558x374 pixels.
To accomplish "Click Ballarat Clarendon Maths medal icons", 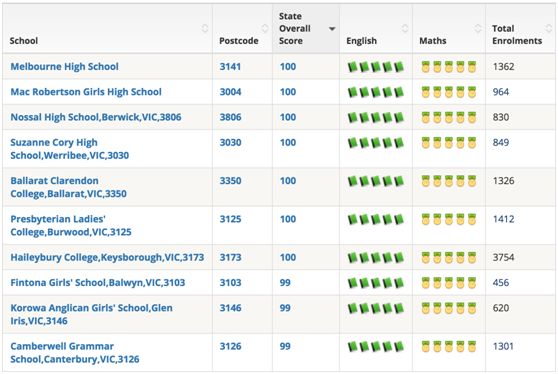I will [449, 181].
